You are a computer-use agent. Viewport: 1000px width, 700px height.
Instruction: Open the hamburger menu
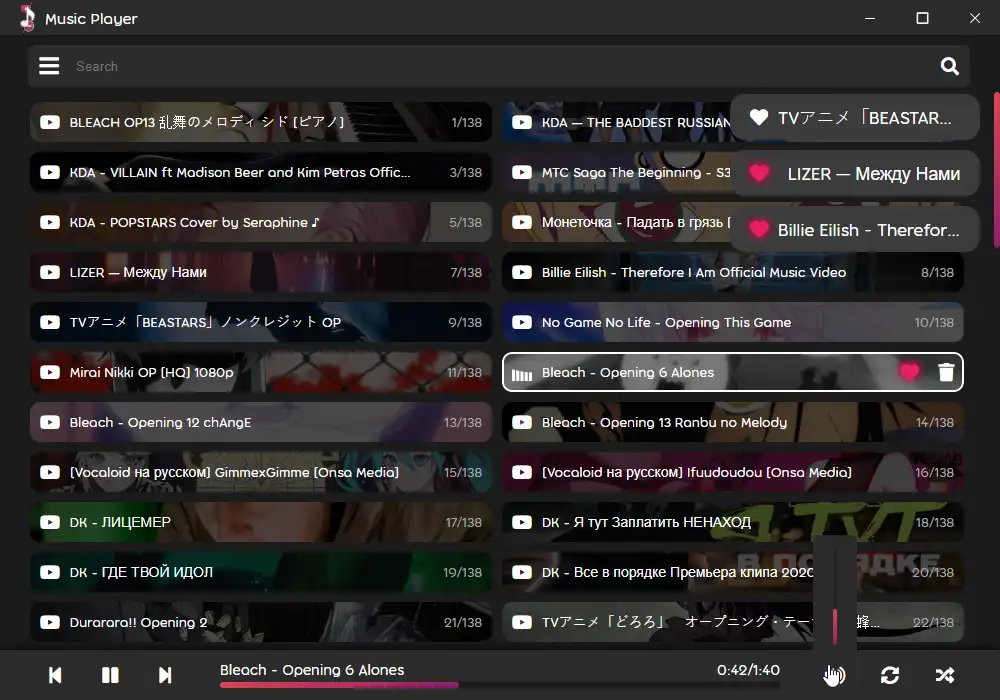pyautogui.click(x=49, y=66)
